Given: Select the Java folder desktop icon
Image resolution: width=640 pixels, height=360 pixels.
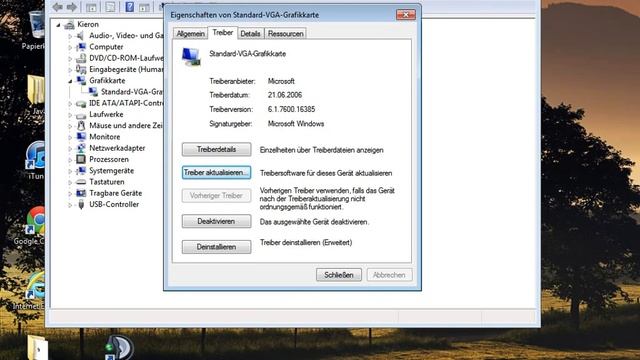Looking at the screenshot, I should (36, 90).
